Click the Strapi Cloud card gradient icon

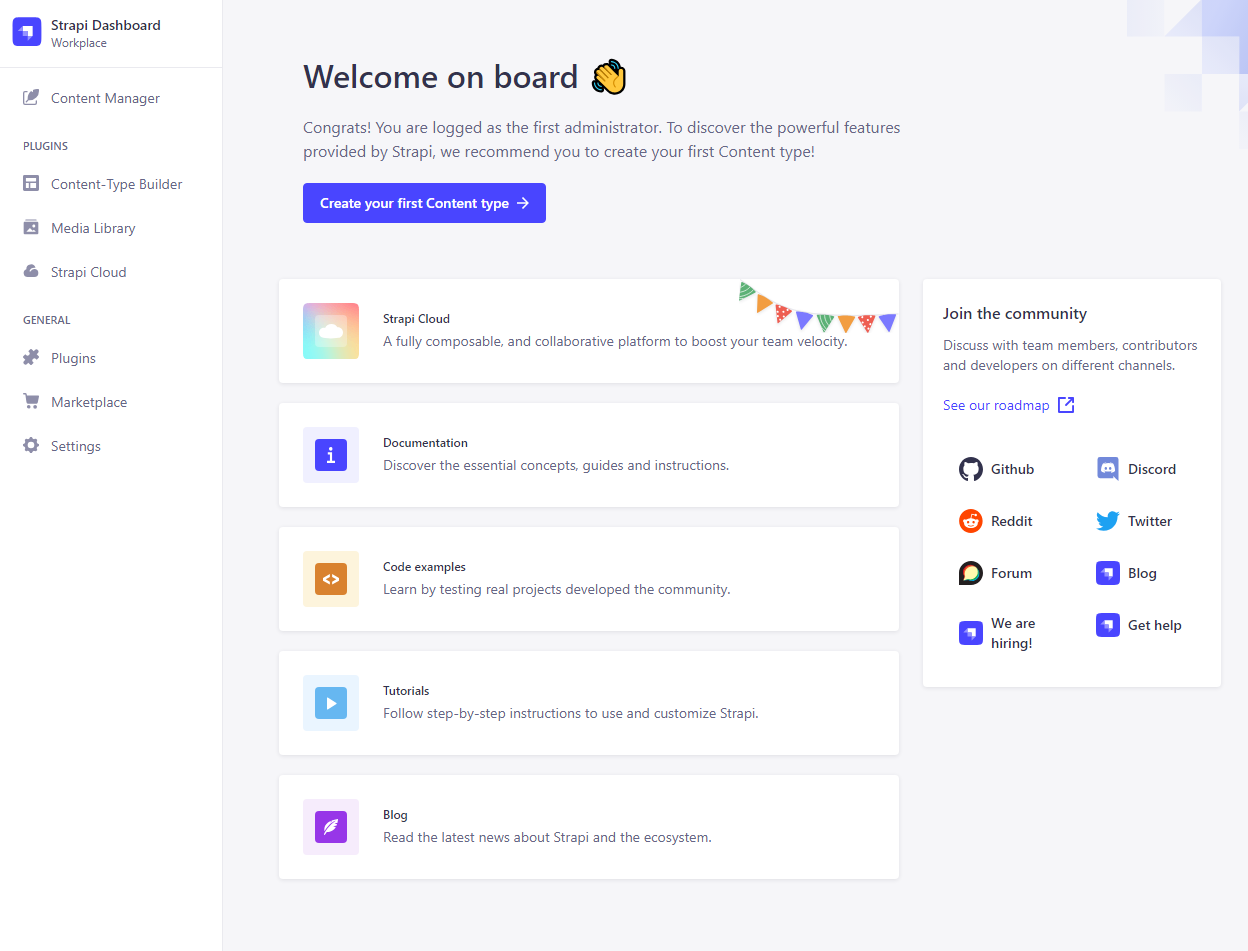[331, 331]
